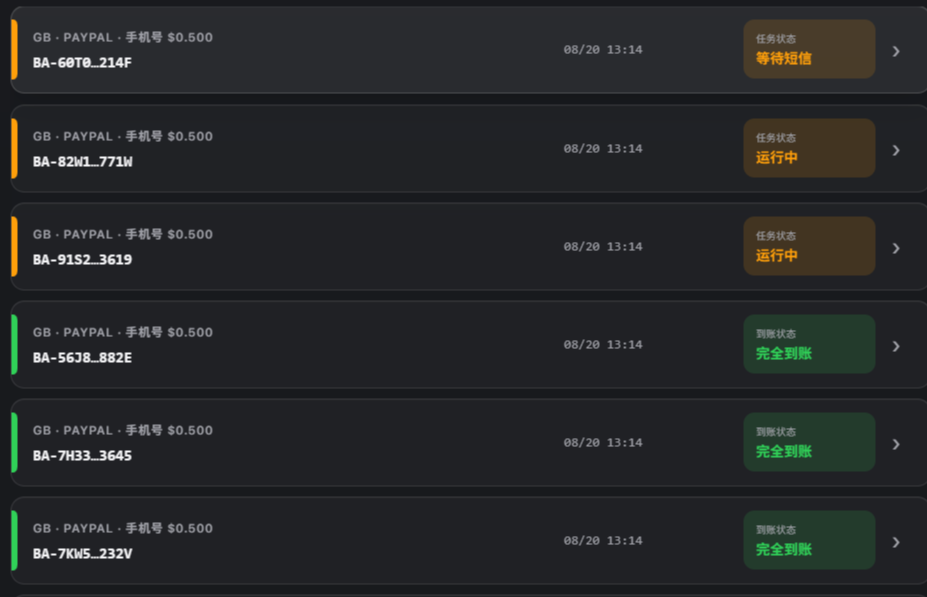
Task: Open order ID BA-7KW5...232V
Action: pyautogui.click(x=82, y=554)
